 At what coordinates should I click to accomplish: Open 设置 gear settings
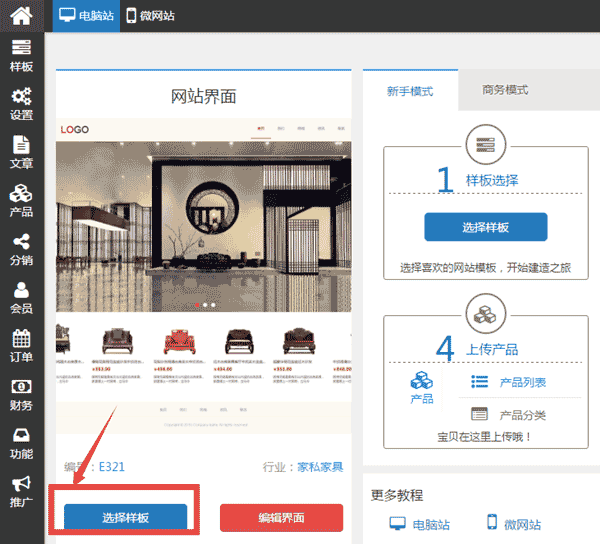pos(21,104)
